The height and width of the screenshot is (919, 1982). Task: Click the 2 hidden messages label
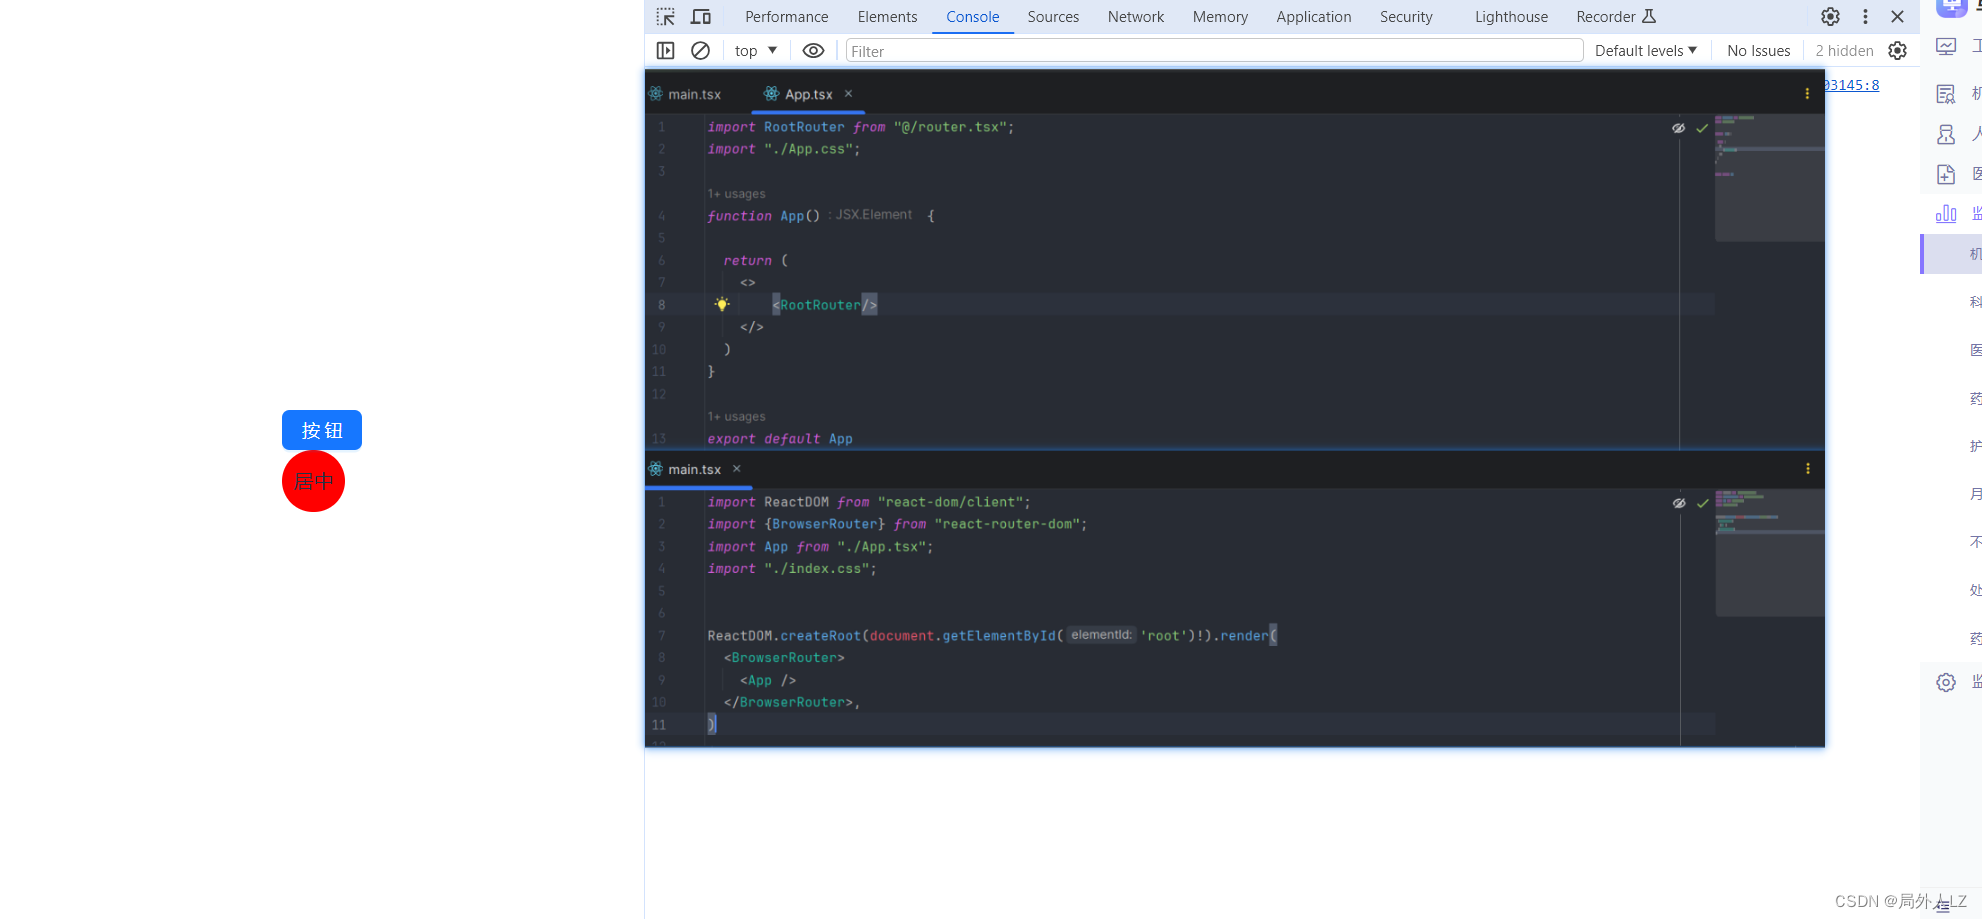tap(1844, 51)
